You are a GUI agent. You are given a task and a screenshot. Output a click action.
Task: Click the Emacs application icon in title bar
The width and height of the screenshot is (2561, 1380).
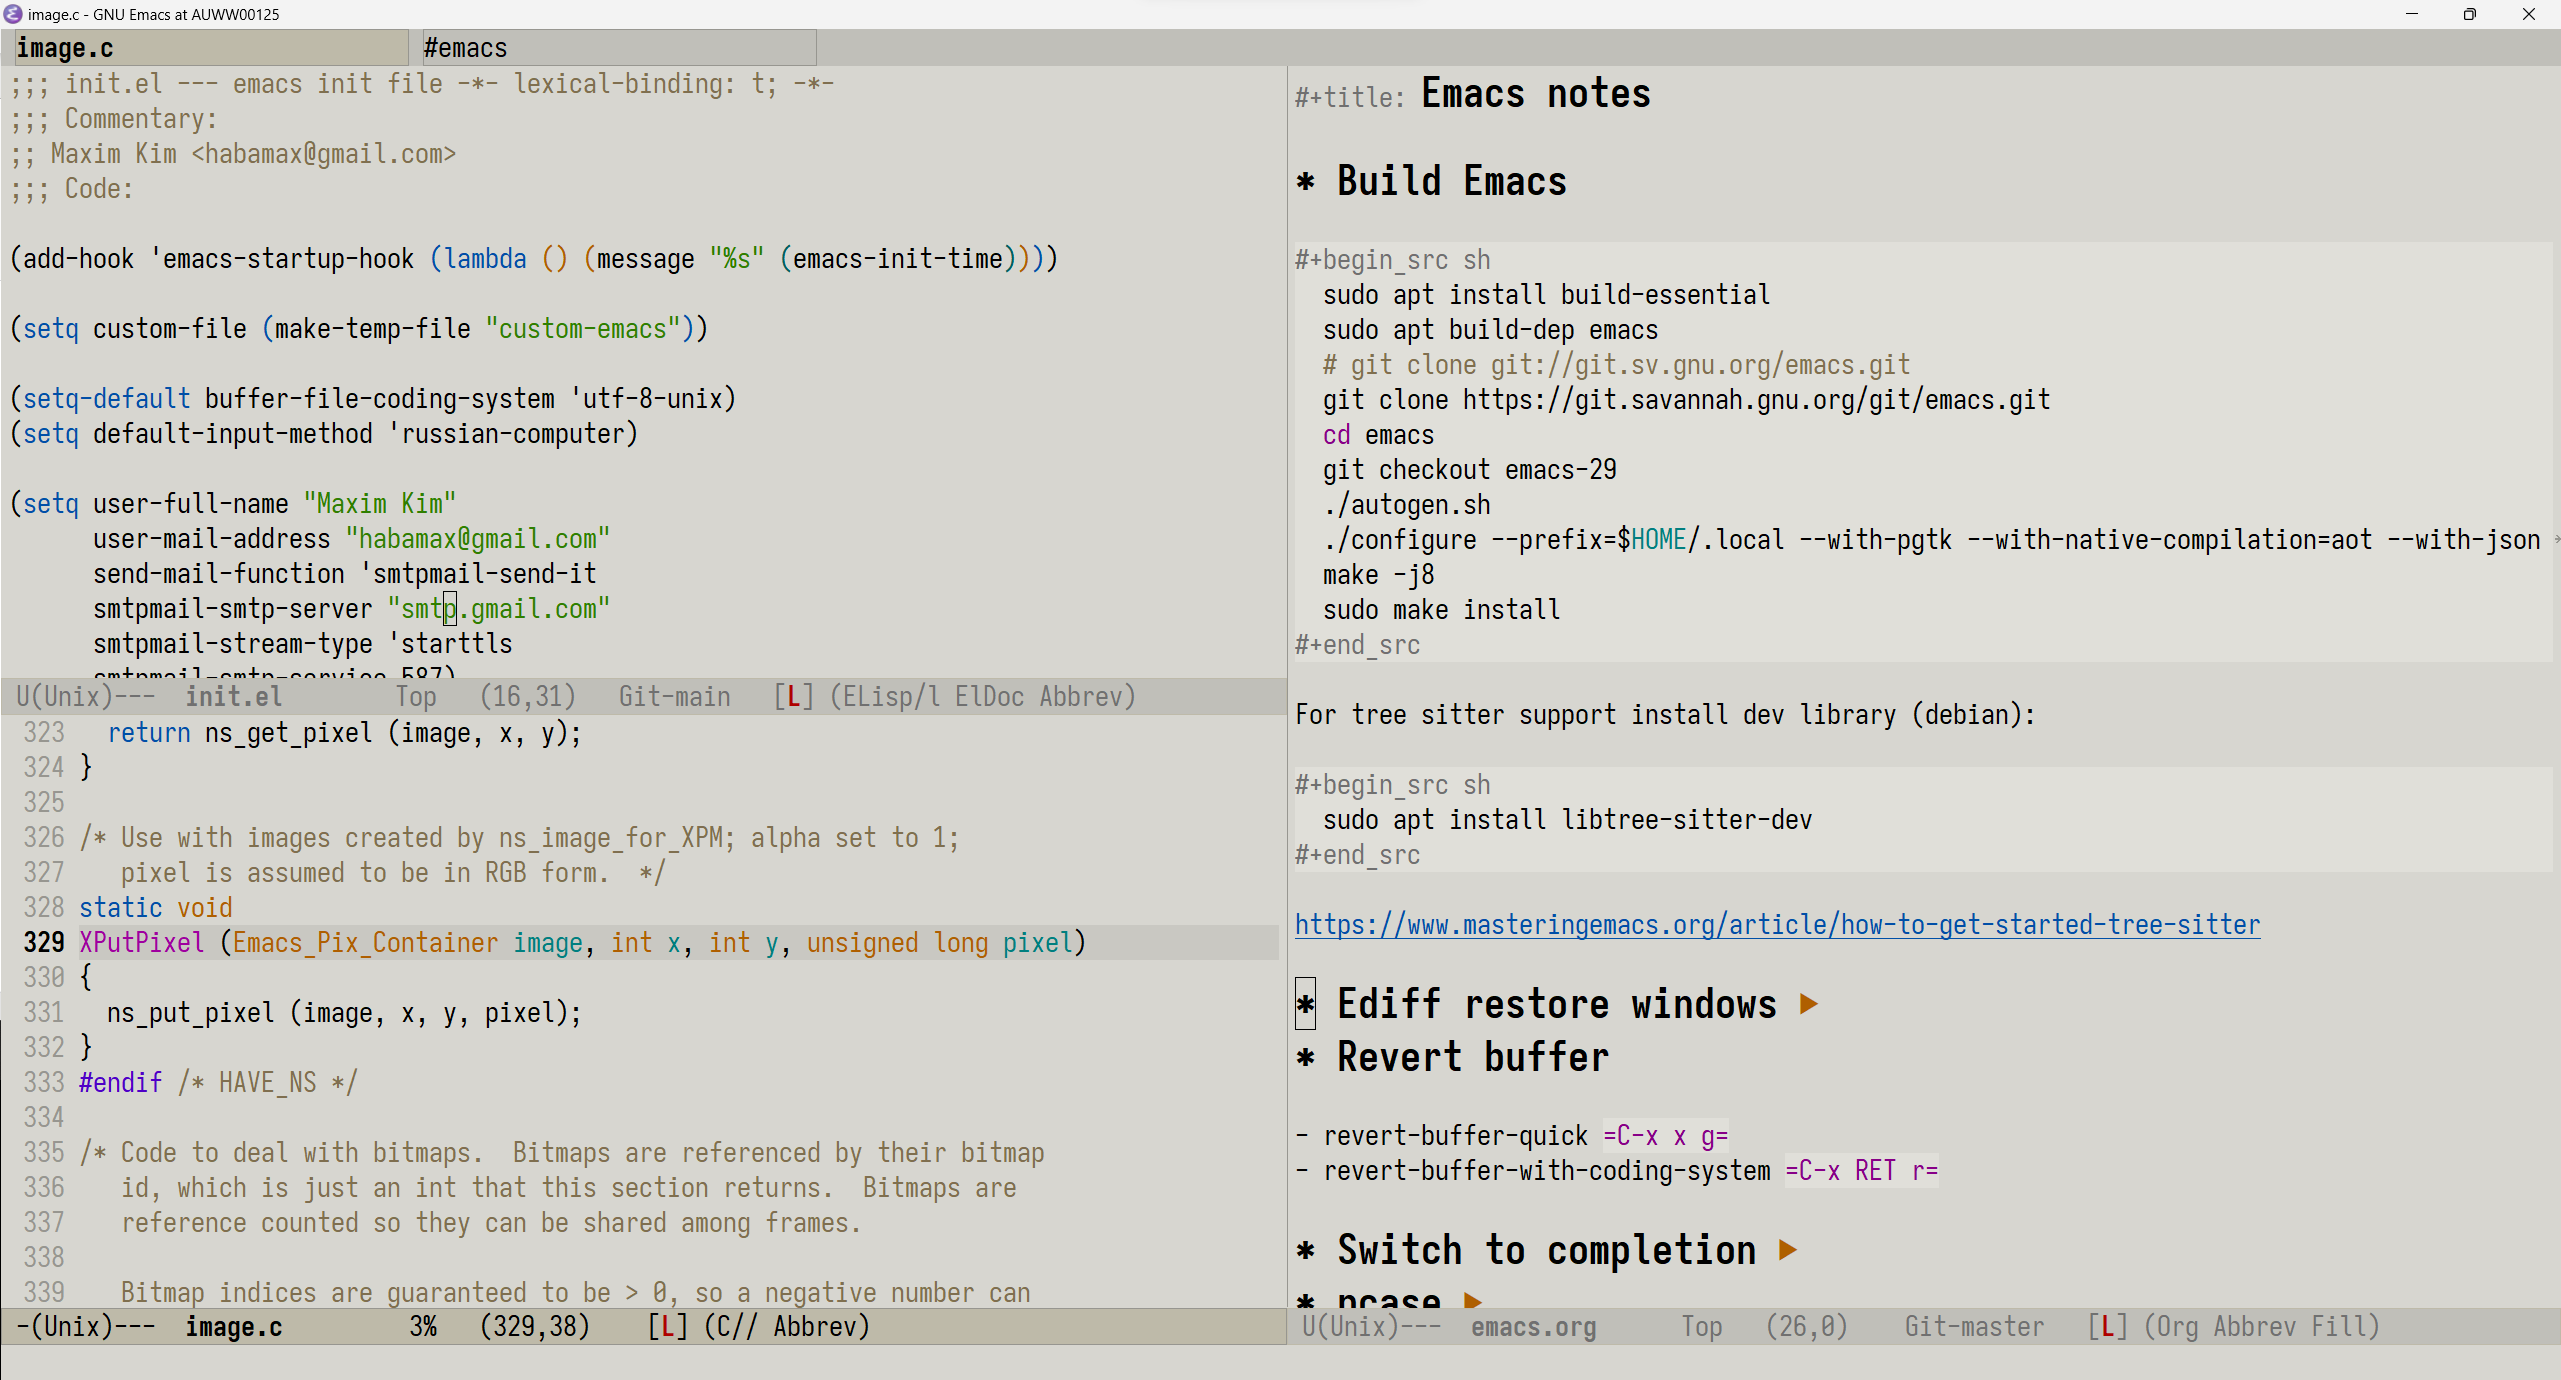coord(12,14)
